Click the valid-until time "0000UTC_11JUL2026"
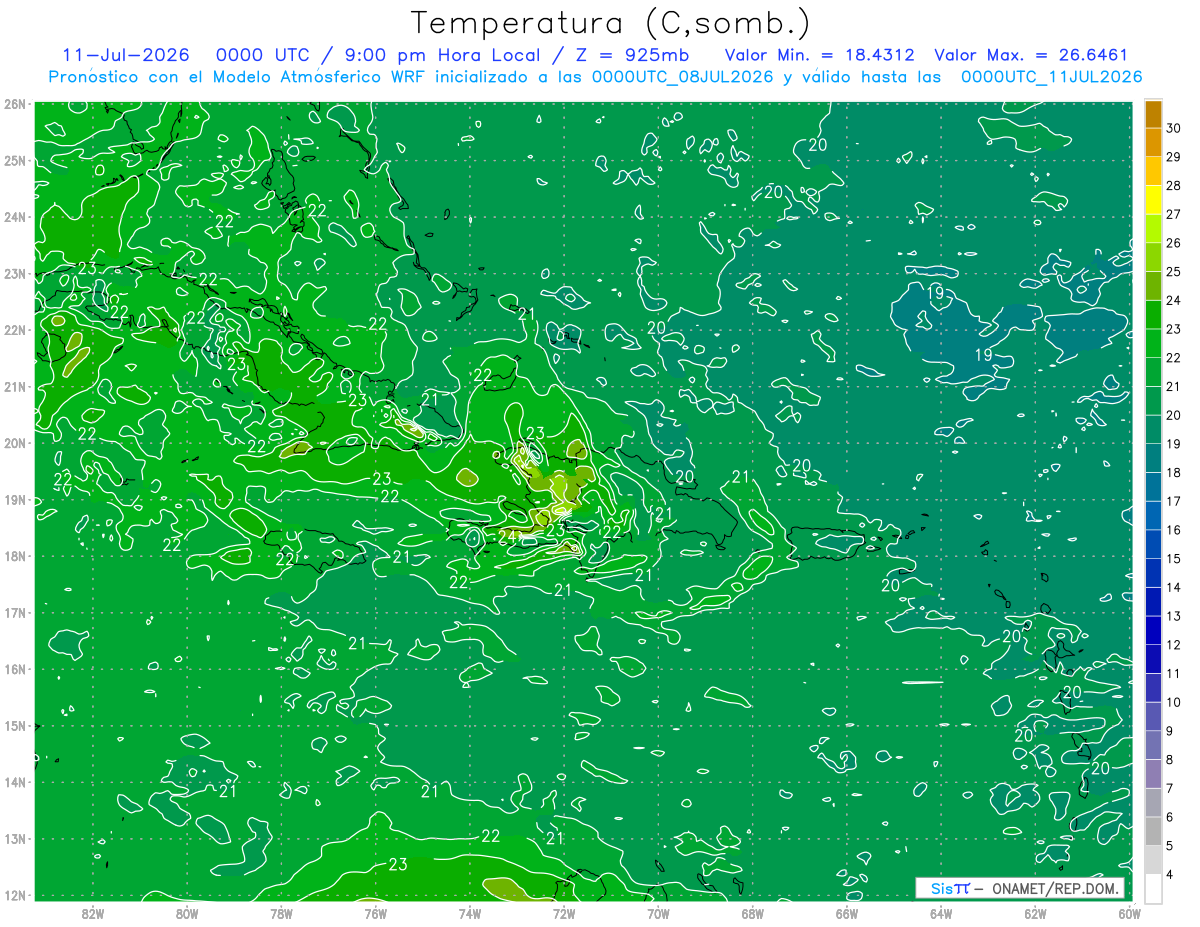This screenshot has width=1200, height=927. click(1051, 77)
